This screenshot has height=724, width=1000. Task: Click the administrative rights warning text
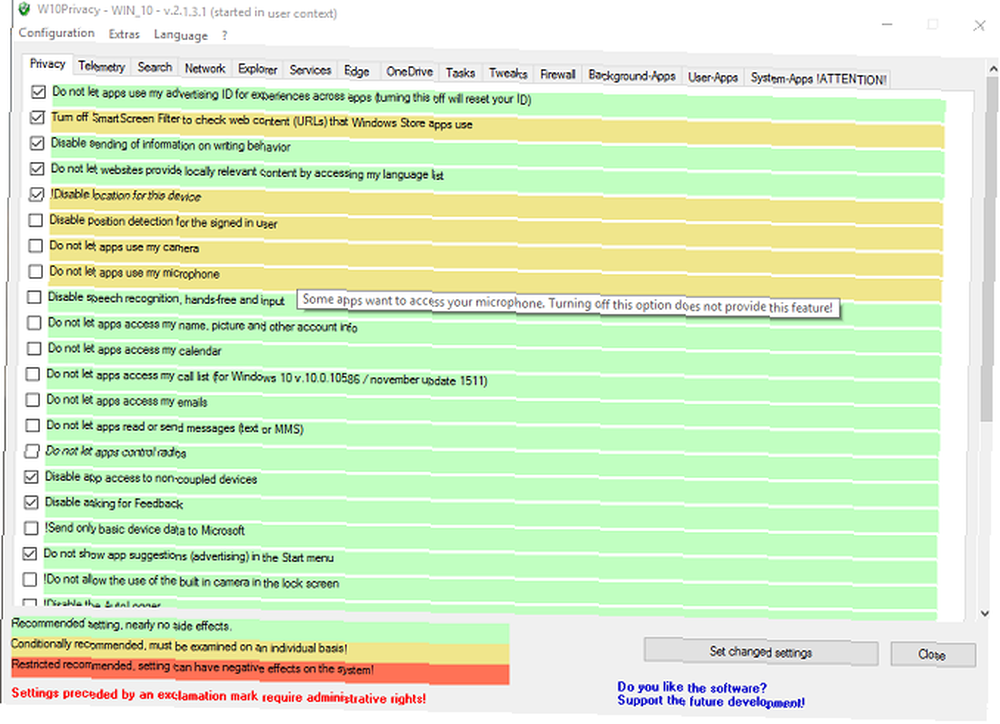coord(219,696)
